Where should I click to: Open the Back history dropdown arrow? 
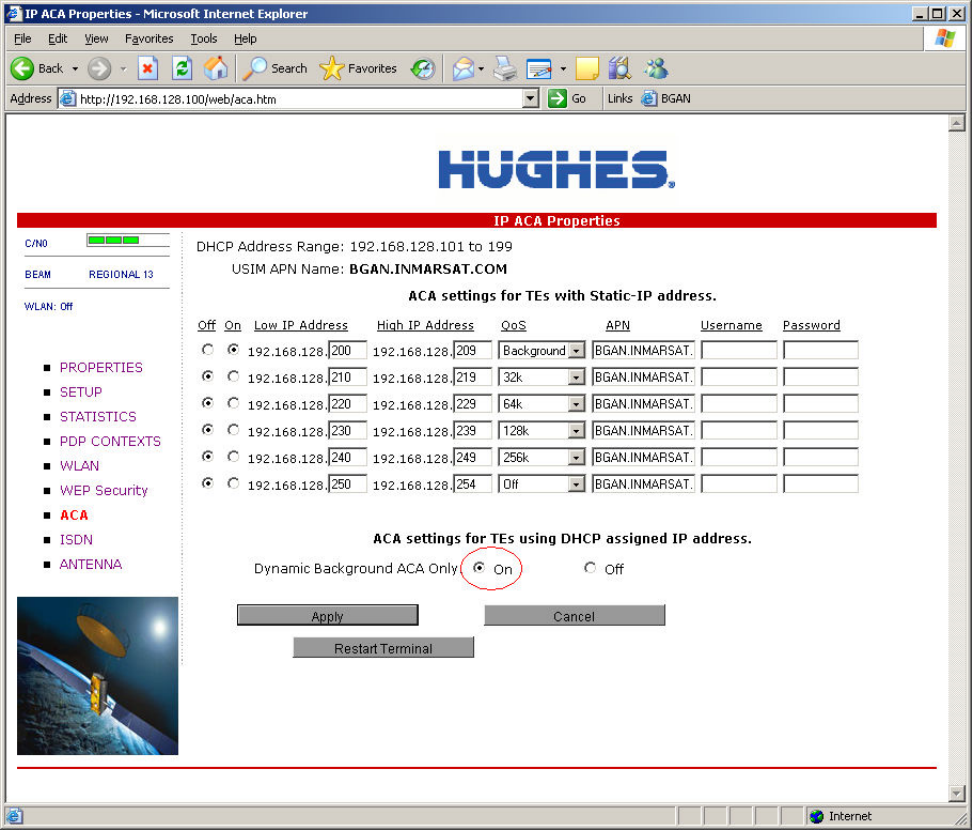click(75, 68)
